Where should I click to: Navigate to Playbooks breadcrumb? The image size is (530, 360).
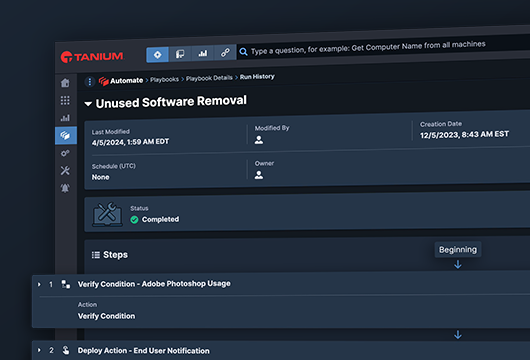[164, 79]
